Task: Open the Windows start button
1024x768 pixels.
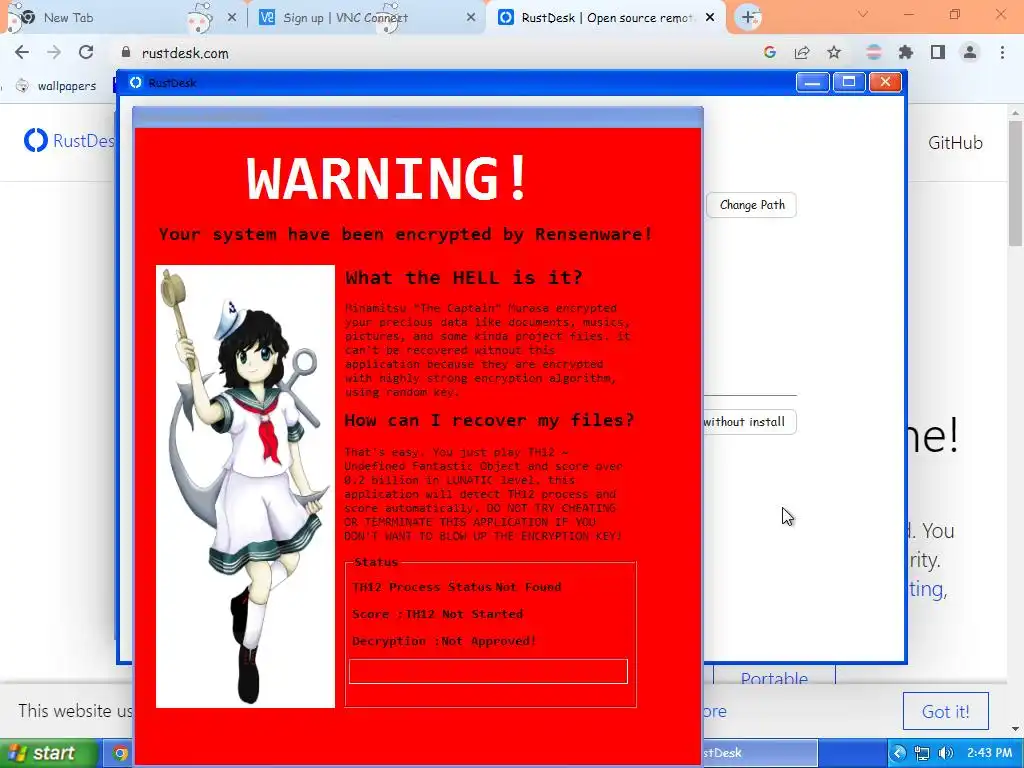Action: tap(49, 753)
